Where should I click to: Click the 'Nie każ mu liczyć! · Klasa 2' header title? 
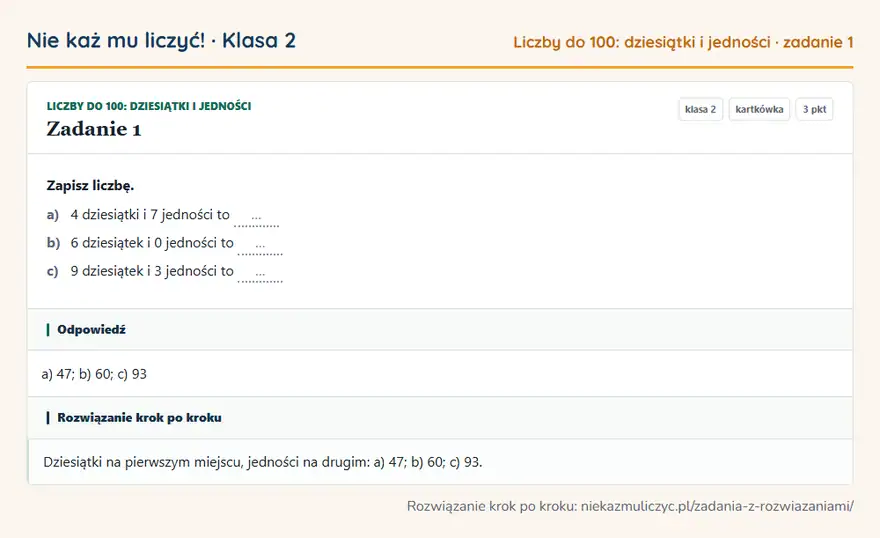click(x=161, y=41)
